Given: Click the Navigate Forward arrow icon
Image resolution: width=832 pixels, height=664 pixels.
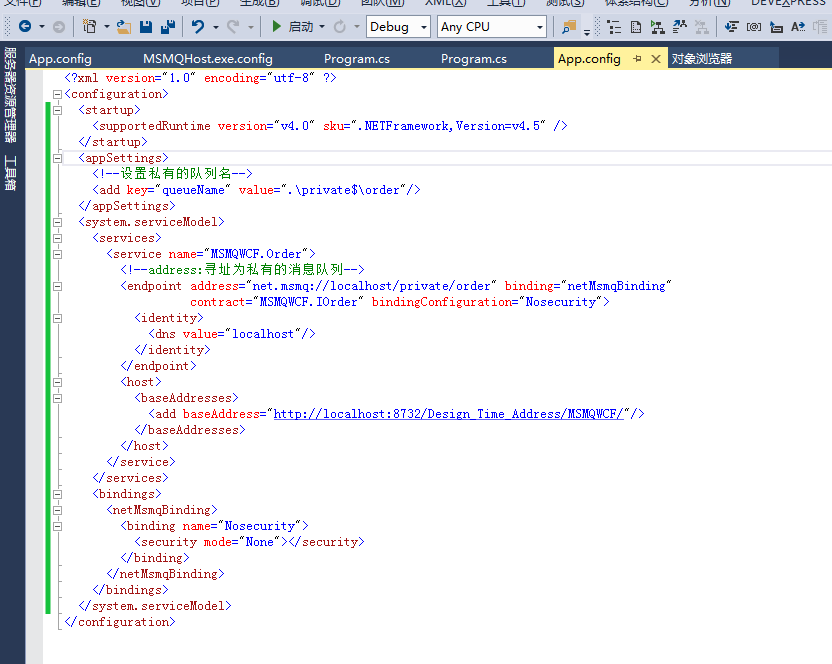Looking at the screenshot, I should tap(59, 27).
